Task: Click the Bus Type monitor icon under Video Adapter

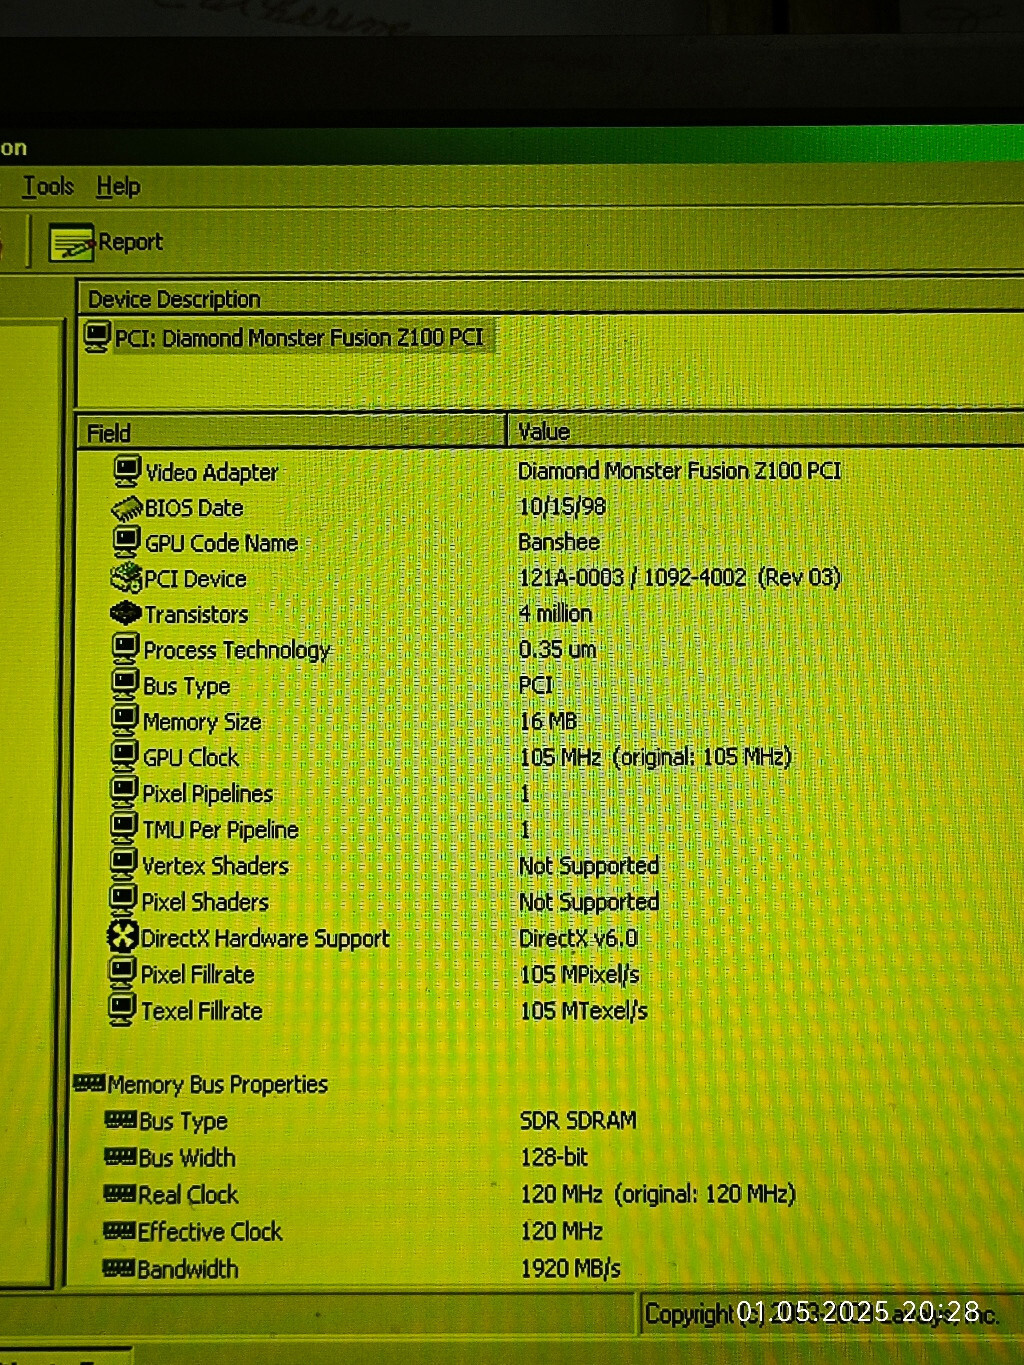Action: tap(125, 685)
